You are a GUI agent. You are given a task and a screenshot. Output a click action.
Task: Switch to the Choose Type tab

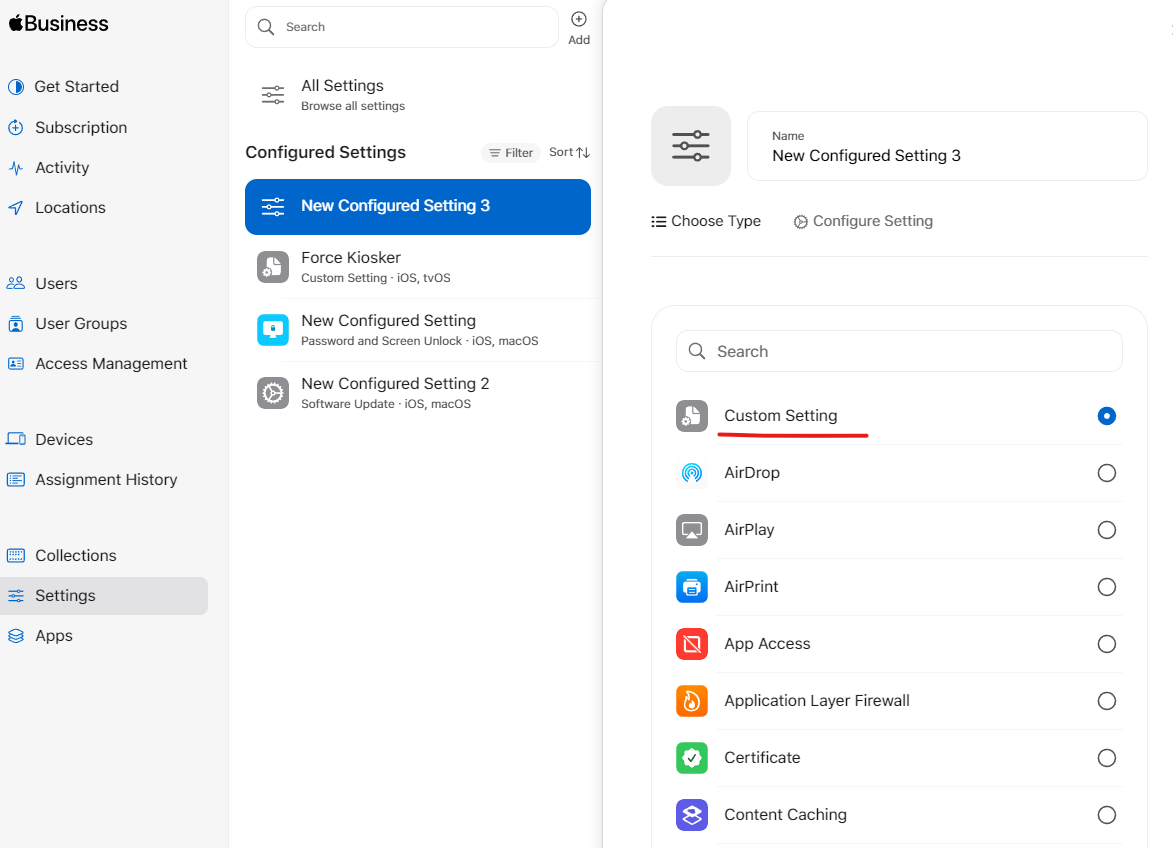click(x=705, y=221)
